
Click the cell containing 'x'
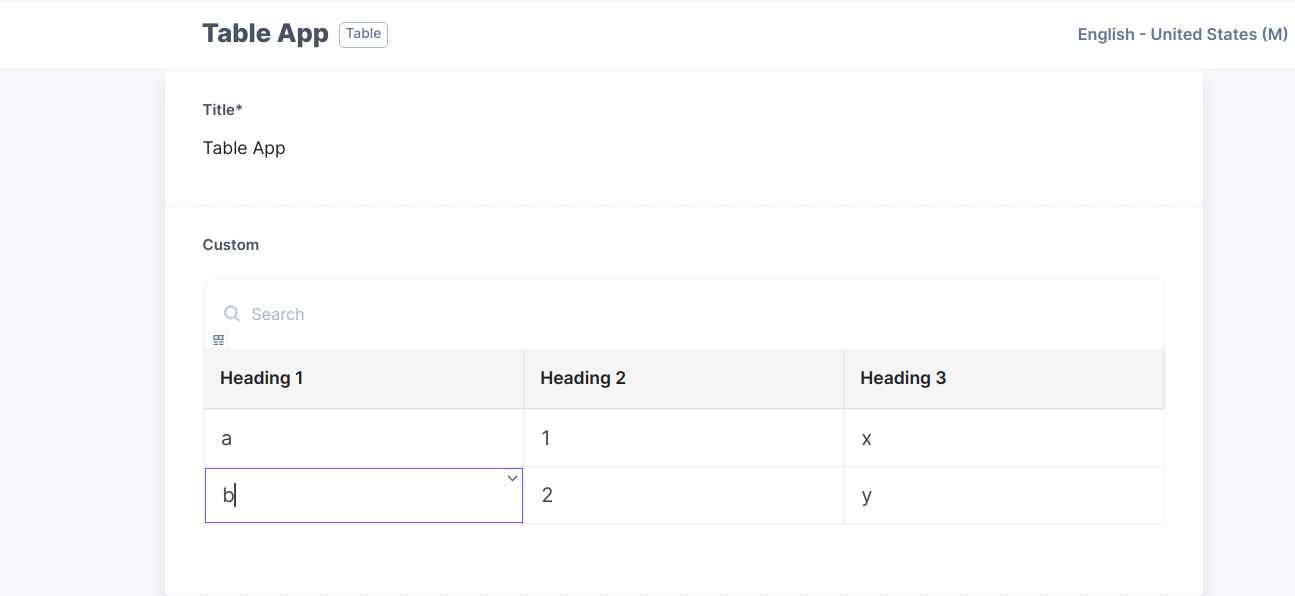[x=1004, y=438]
